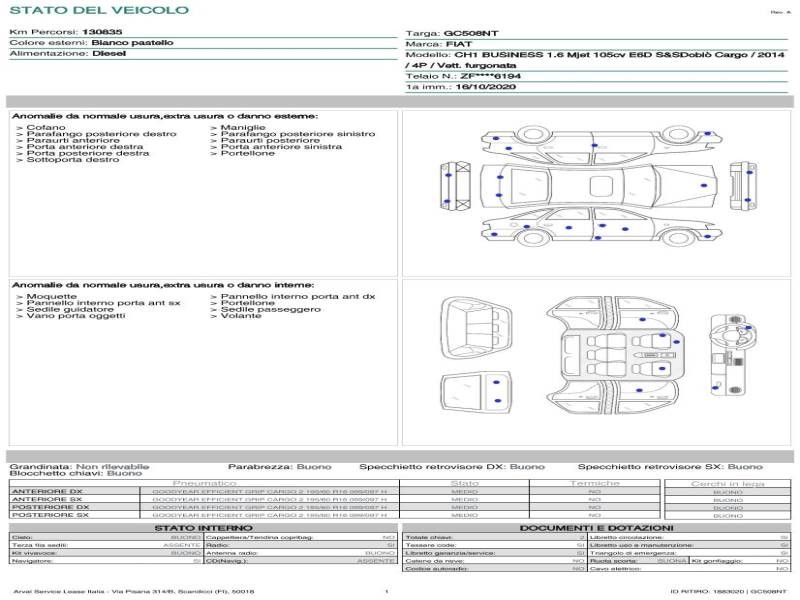Select the "Terza fila sedili" row

(106, 545)
